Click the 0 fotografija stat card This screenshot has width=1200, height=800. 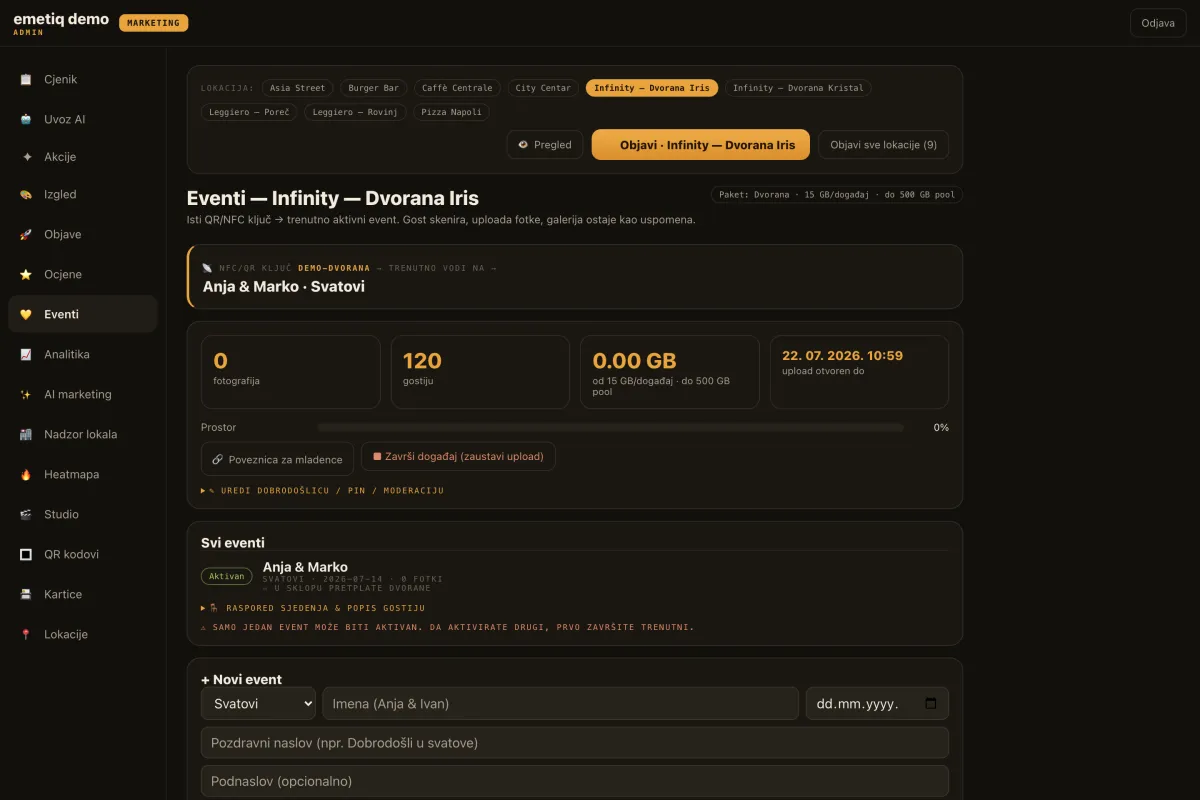[x=290, y=372]
